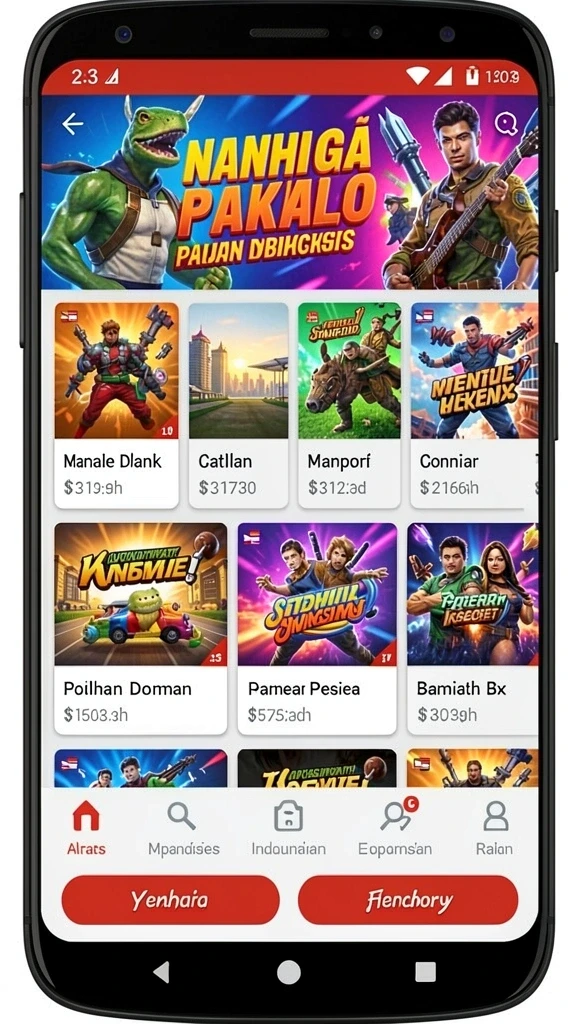576x1024 pixels.
Task: Open Eopamsan tab with notification badge
Action: [397, 815]
